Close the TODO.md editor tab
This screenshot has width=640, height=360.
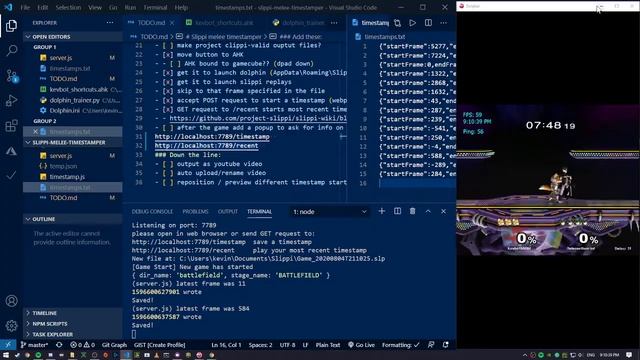(172, 23)
